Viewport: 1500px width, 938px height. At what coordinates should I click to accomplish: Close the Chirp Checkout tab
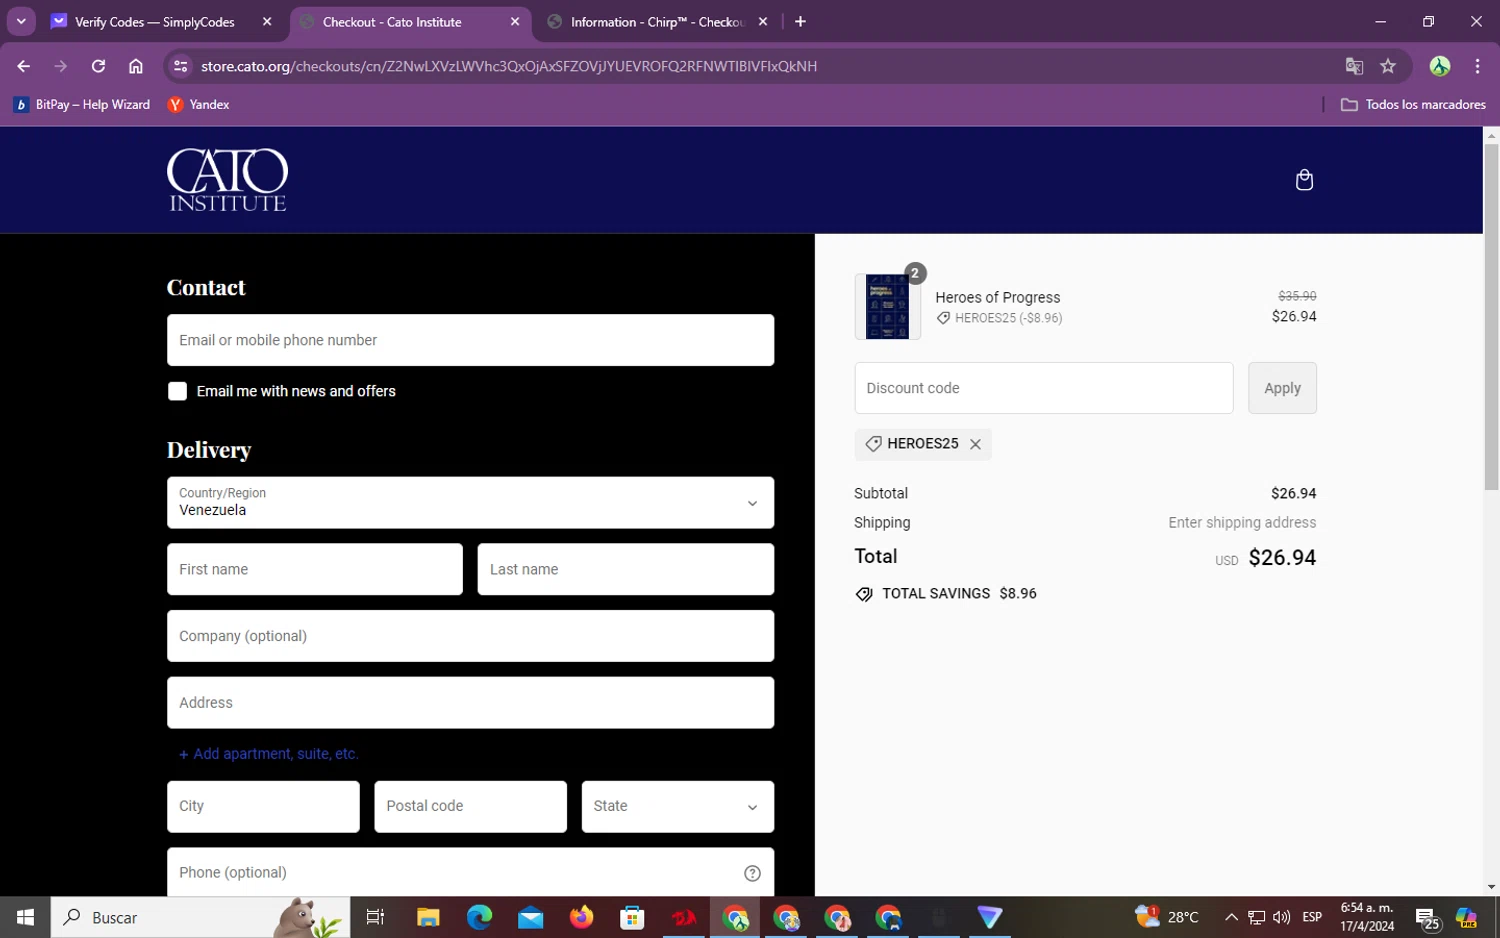coord(763,21)
